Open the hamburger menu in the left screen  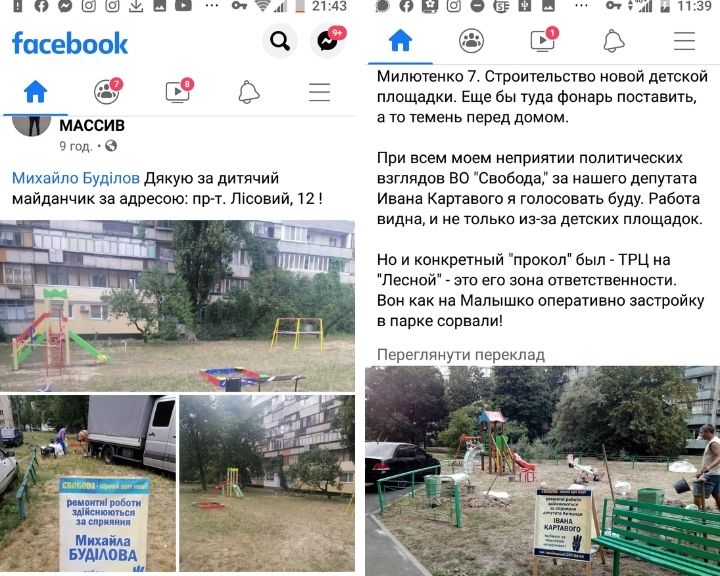pyautogui.click(x=320, y=92)
